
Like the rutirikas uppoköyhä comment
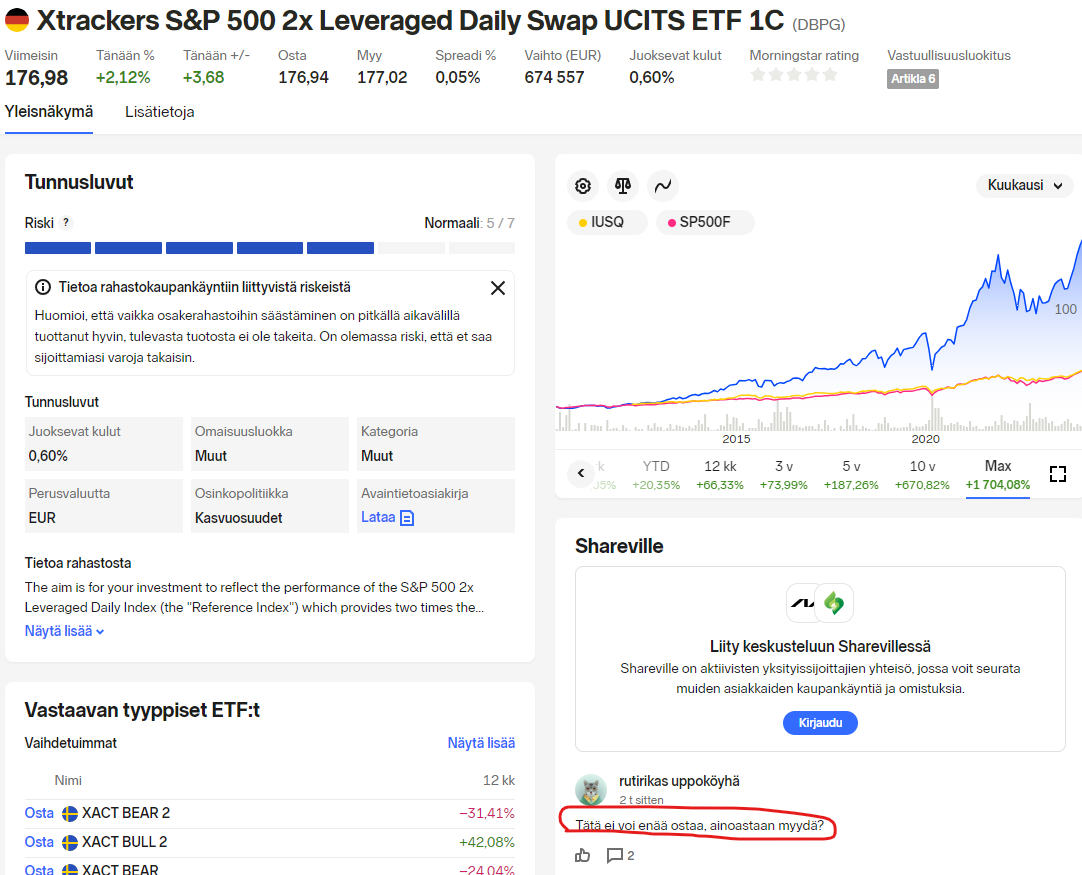pyautogui.click(x=583, y=855)
